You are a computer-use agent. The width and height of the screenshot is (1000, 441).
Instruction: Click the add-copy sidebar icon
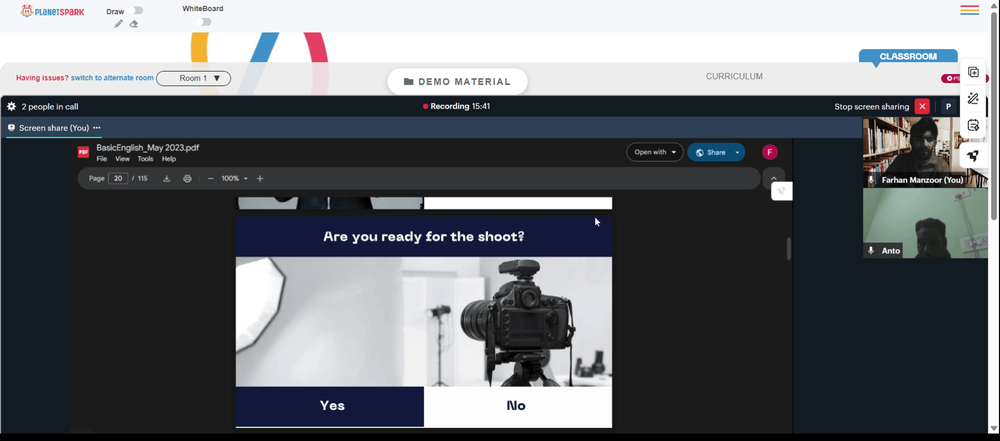(x=973, y=72)
